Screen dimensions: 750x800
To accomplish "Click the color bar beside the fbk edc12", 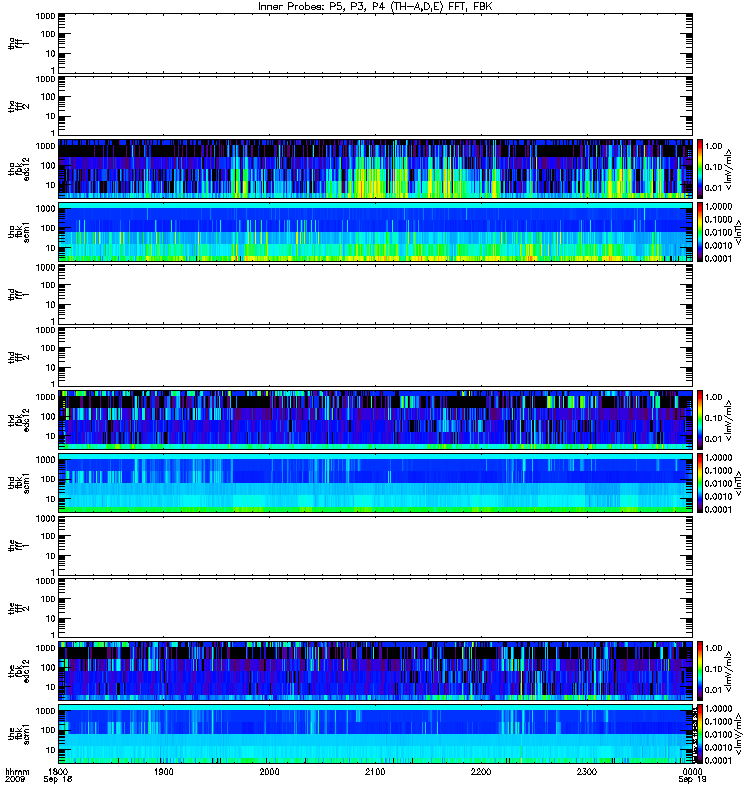I will 700,671.
